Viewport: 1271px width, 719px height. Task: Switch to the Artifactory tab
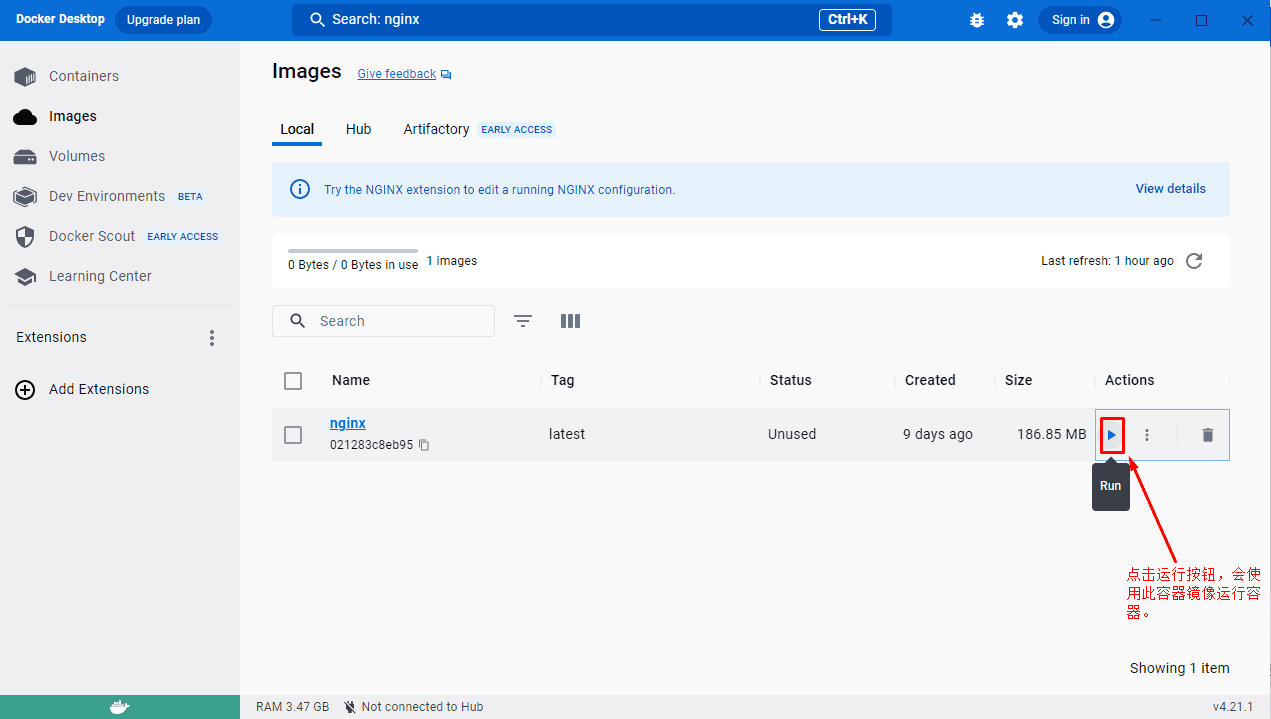point(436,129)
